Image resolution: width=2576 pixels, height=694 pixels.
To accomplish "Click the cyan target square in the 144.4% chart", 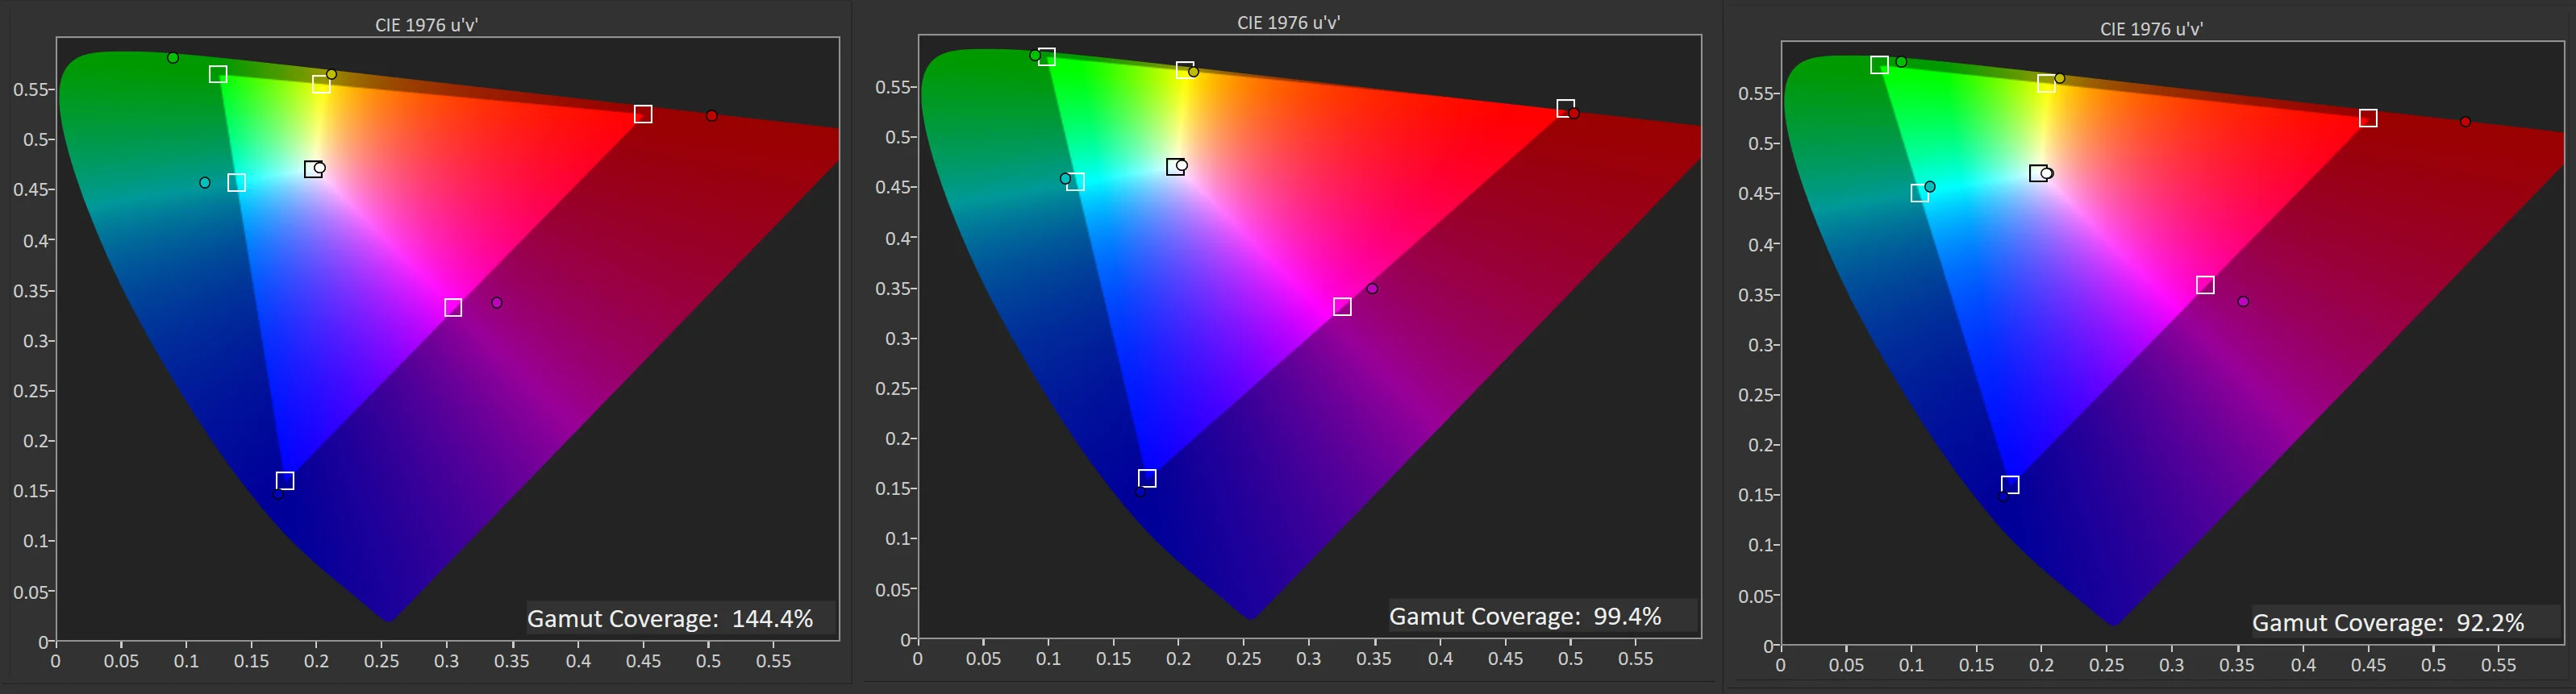I will click(x=236, y=183).
